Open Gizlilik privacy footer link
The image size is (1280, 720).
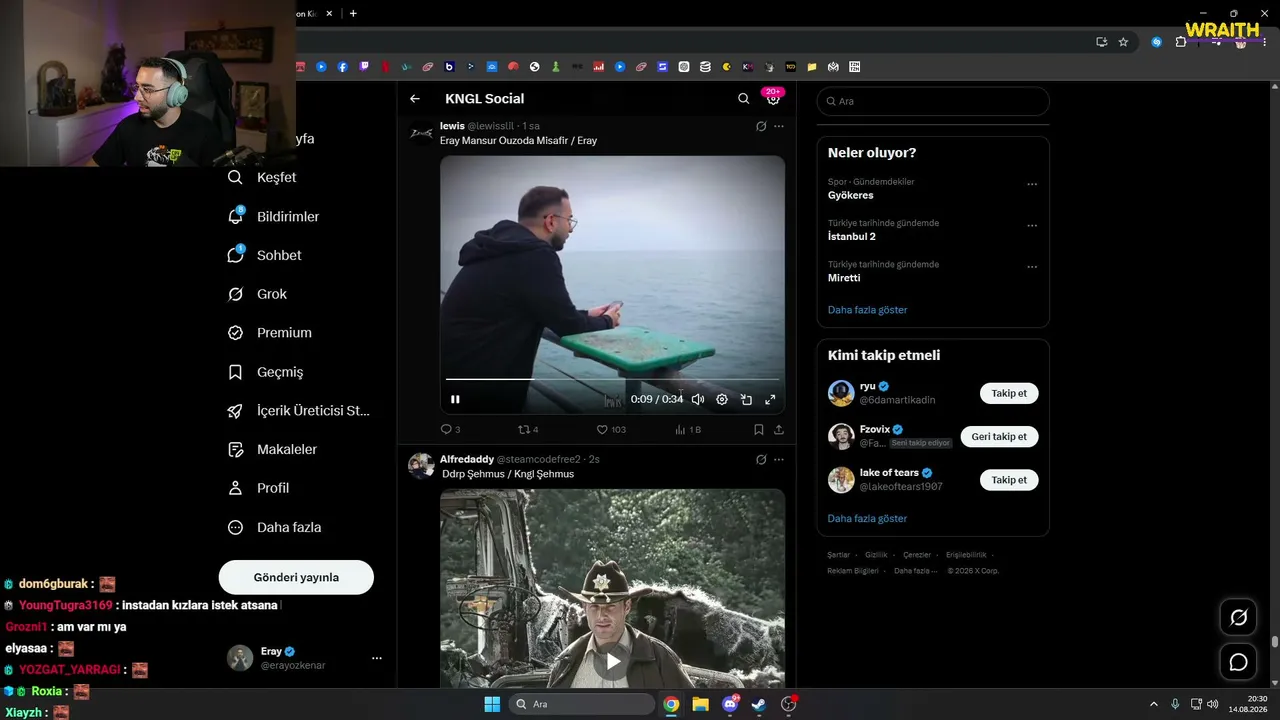click(876, 555)
